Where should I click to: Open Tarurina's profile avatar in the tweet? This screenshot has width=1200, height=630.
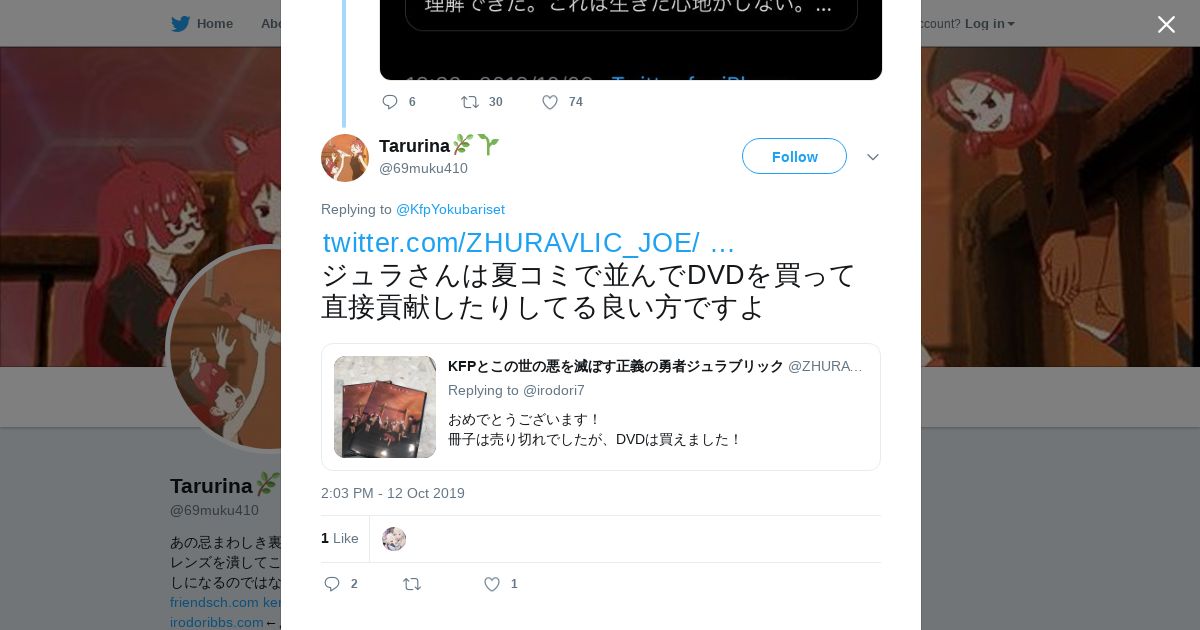coord(345,158)
